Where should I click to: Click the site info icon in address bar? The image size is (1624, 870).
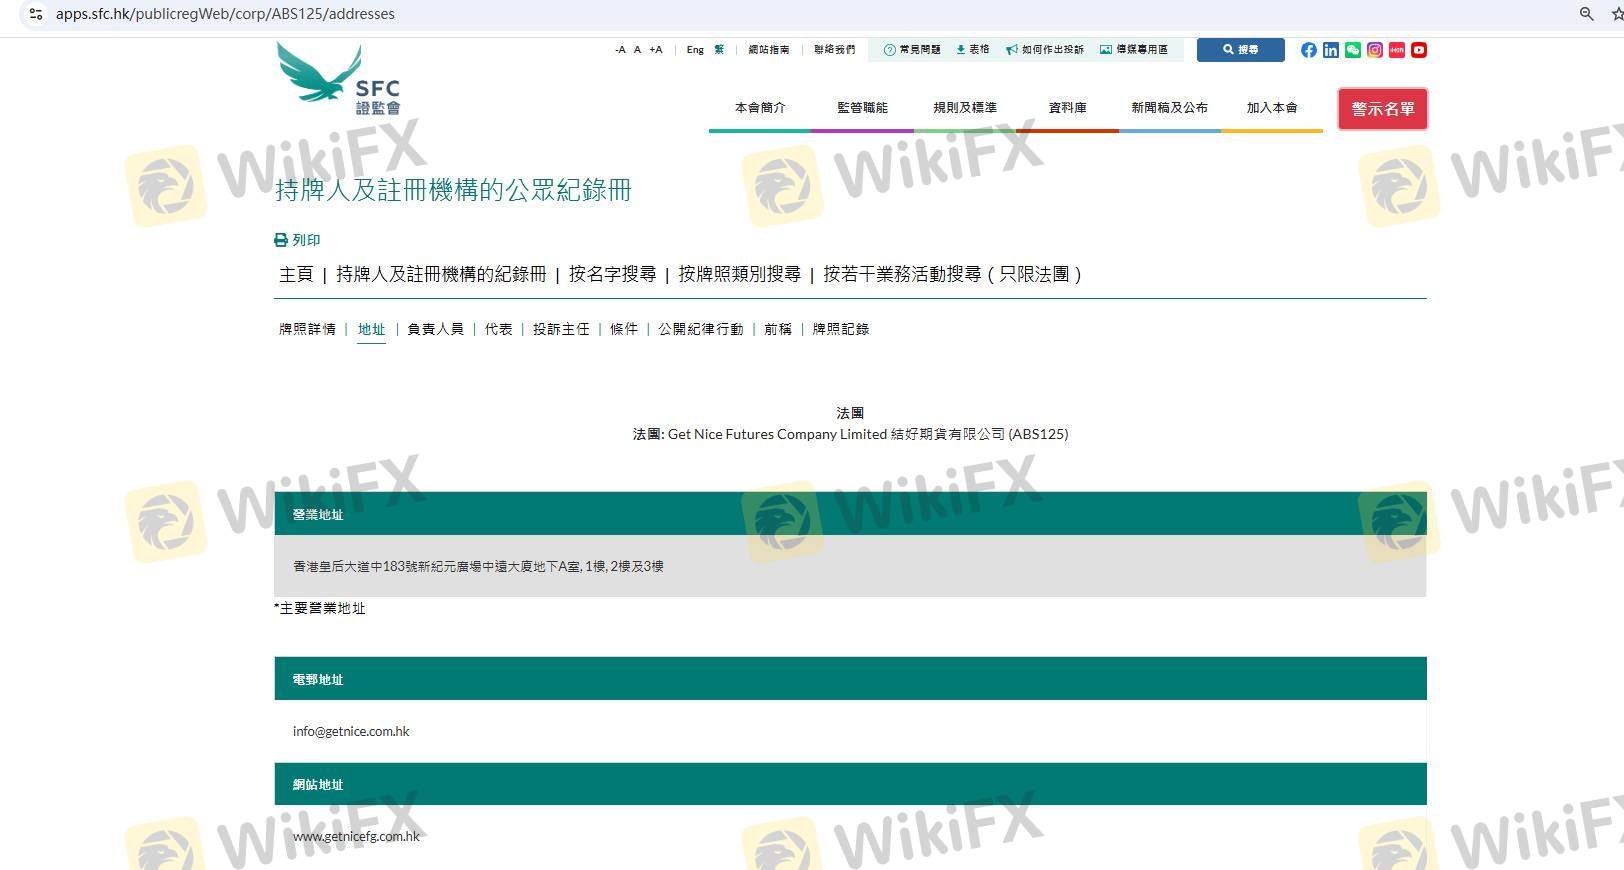35,14
